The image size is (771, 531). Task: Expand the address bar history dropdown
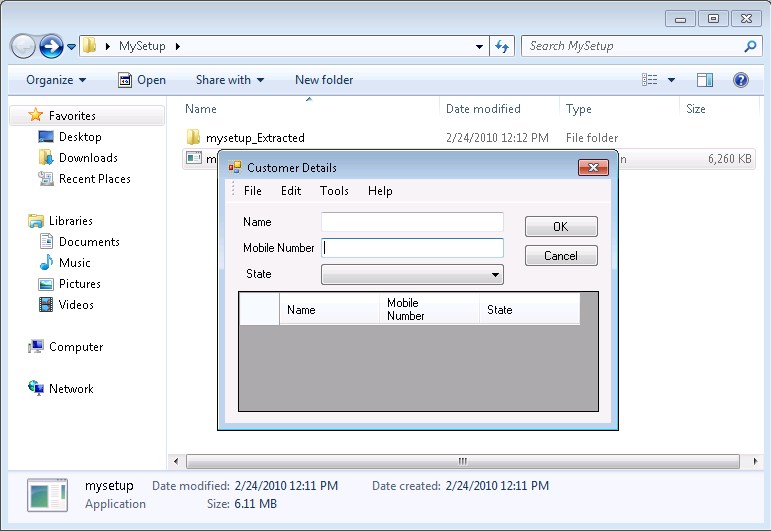coord(479,46)
